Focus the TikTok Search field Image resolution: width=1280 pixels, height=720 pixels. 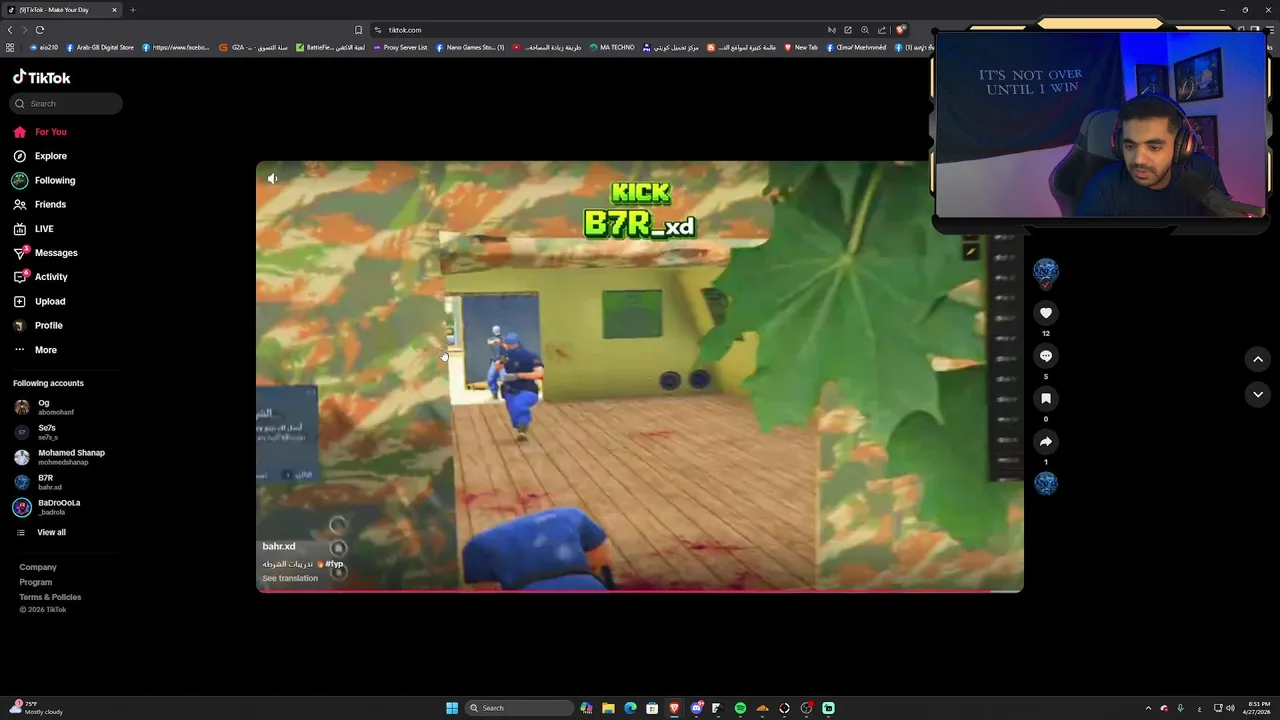point(66,103)
